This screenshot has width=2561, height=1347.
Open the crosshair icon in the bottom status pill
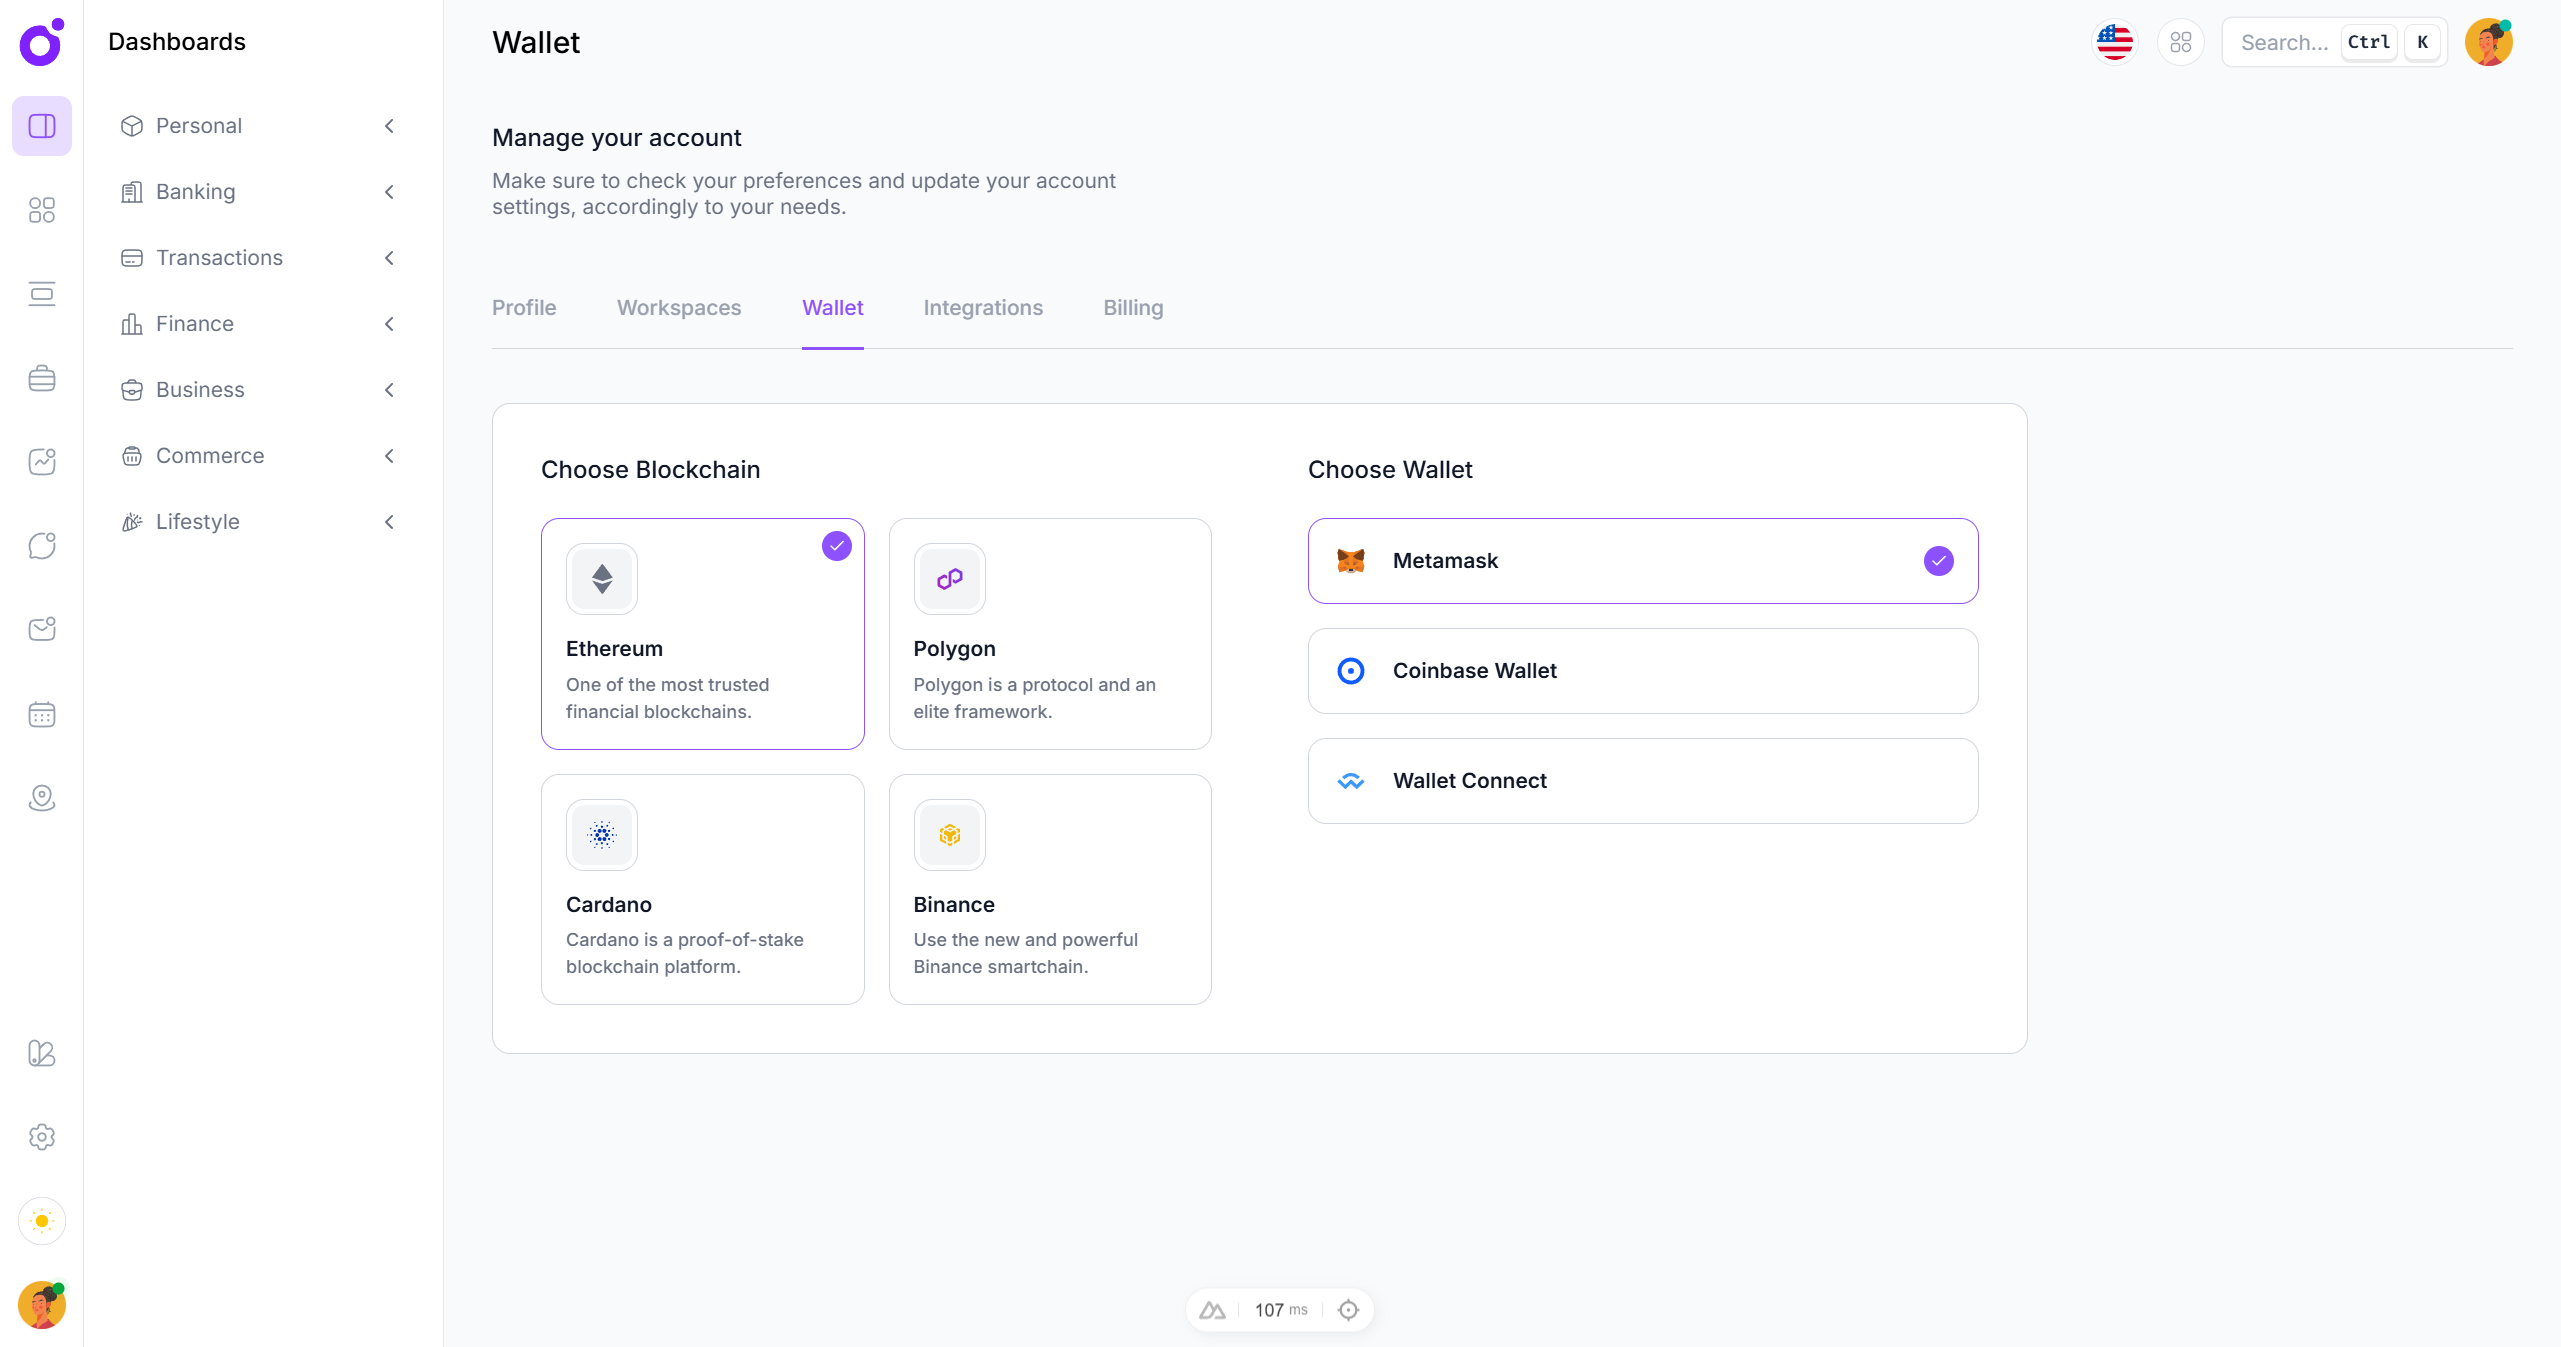(1348, 1309)
